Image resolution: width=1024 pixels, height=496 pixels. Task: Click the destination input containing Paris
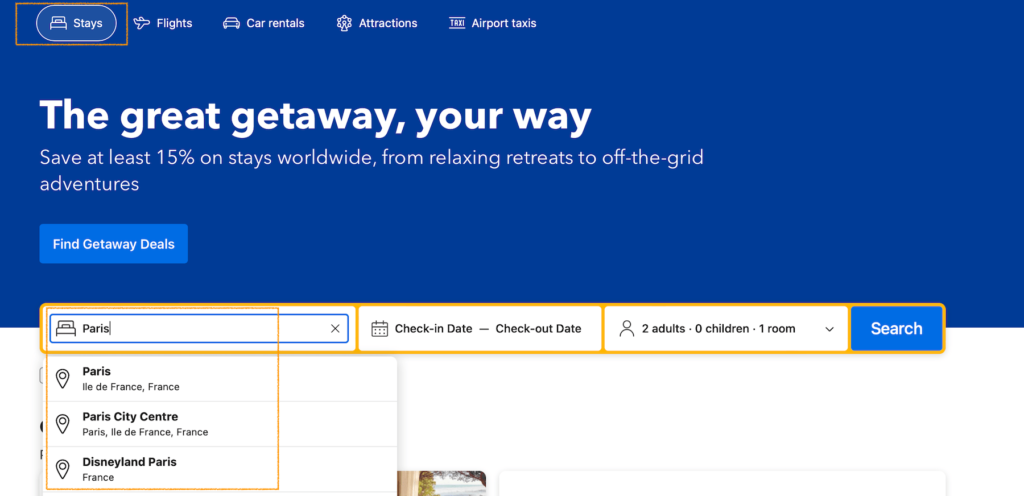199,329
